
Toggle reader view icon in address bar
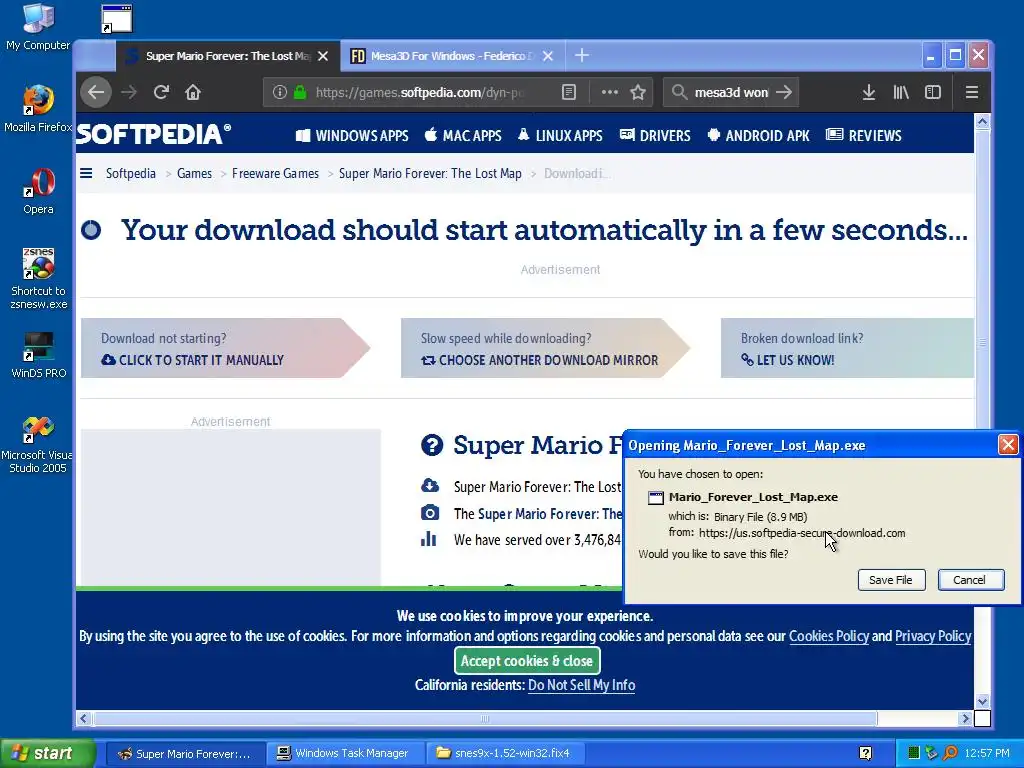[x=569, y=92]
